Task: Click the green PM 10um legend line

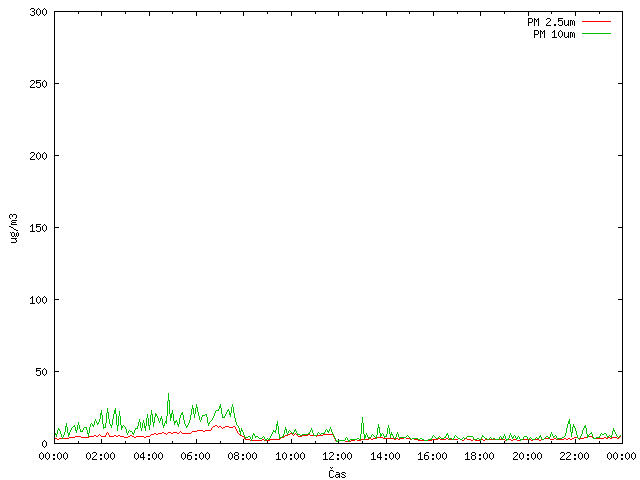Action: [x=596, y=33]
